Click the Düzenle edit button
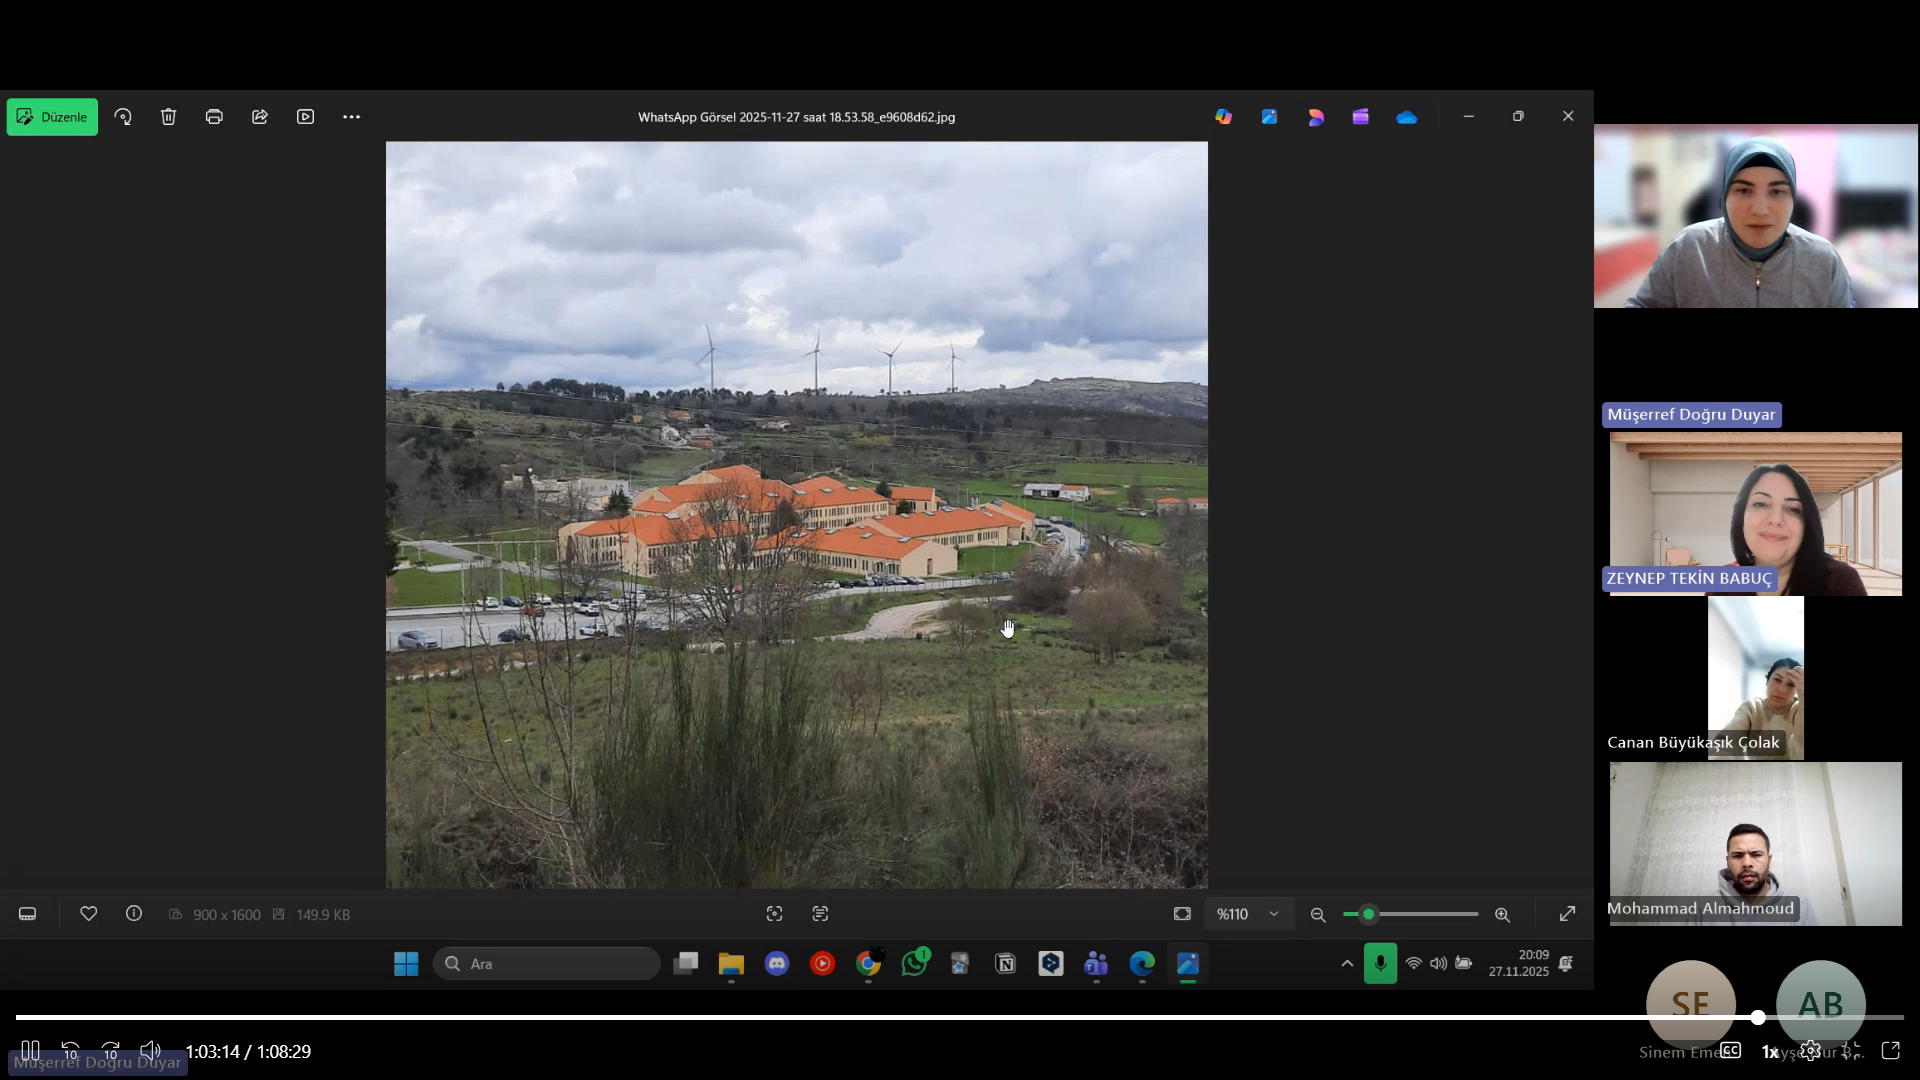 (52, 117)
